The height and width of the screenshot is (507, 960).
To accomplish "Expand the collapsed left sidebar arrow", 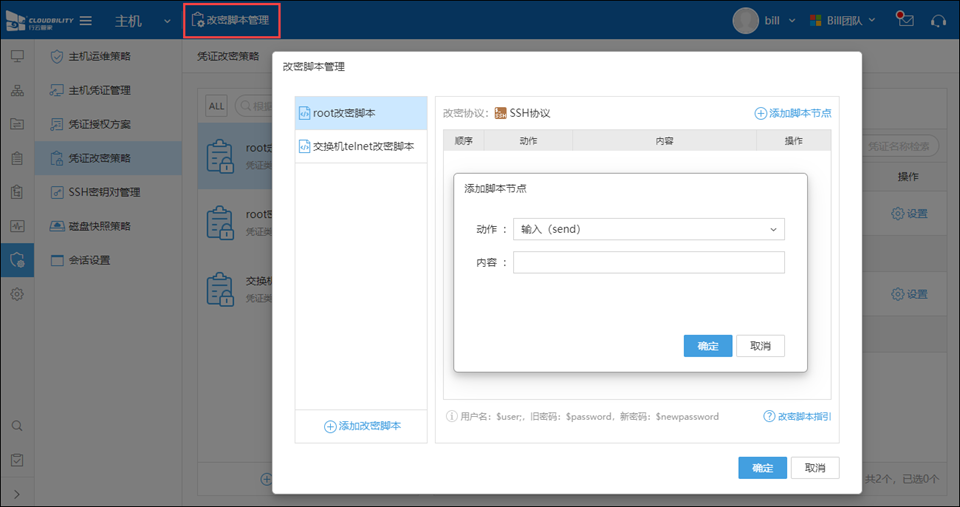I will 17,493.
